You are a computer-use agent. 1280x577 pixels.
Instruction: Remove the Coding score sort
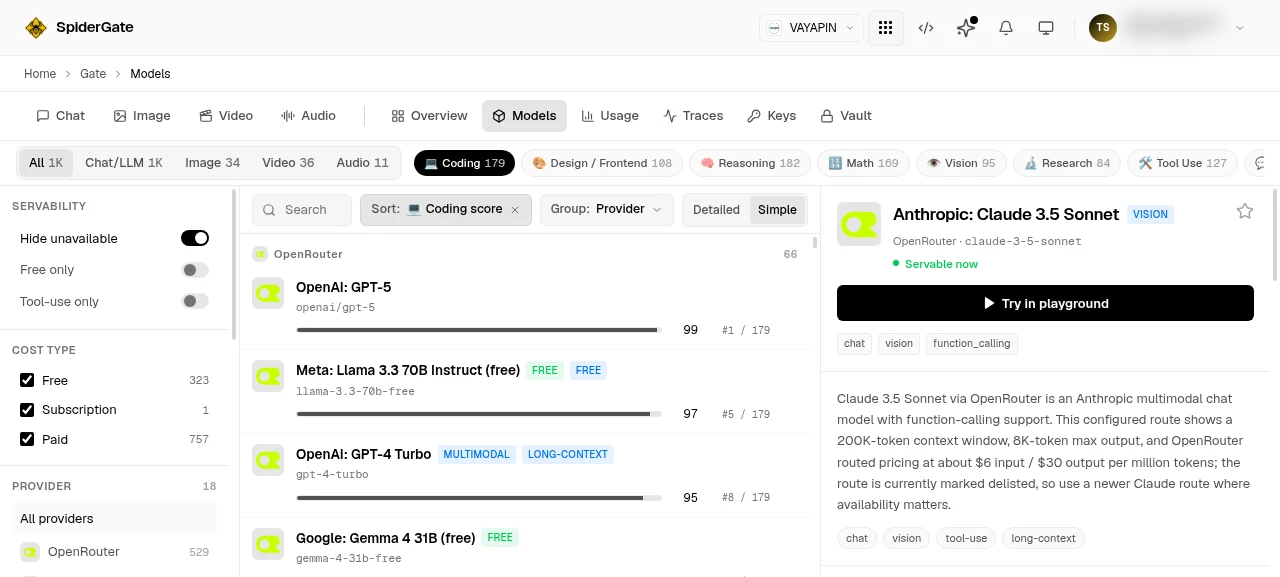coord(515,210)
